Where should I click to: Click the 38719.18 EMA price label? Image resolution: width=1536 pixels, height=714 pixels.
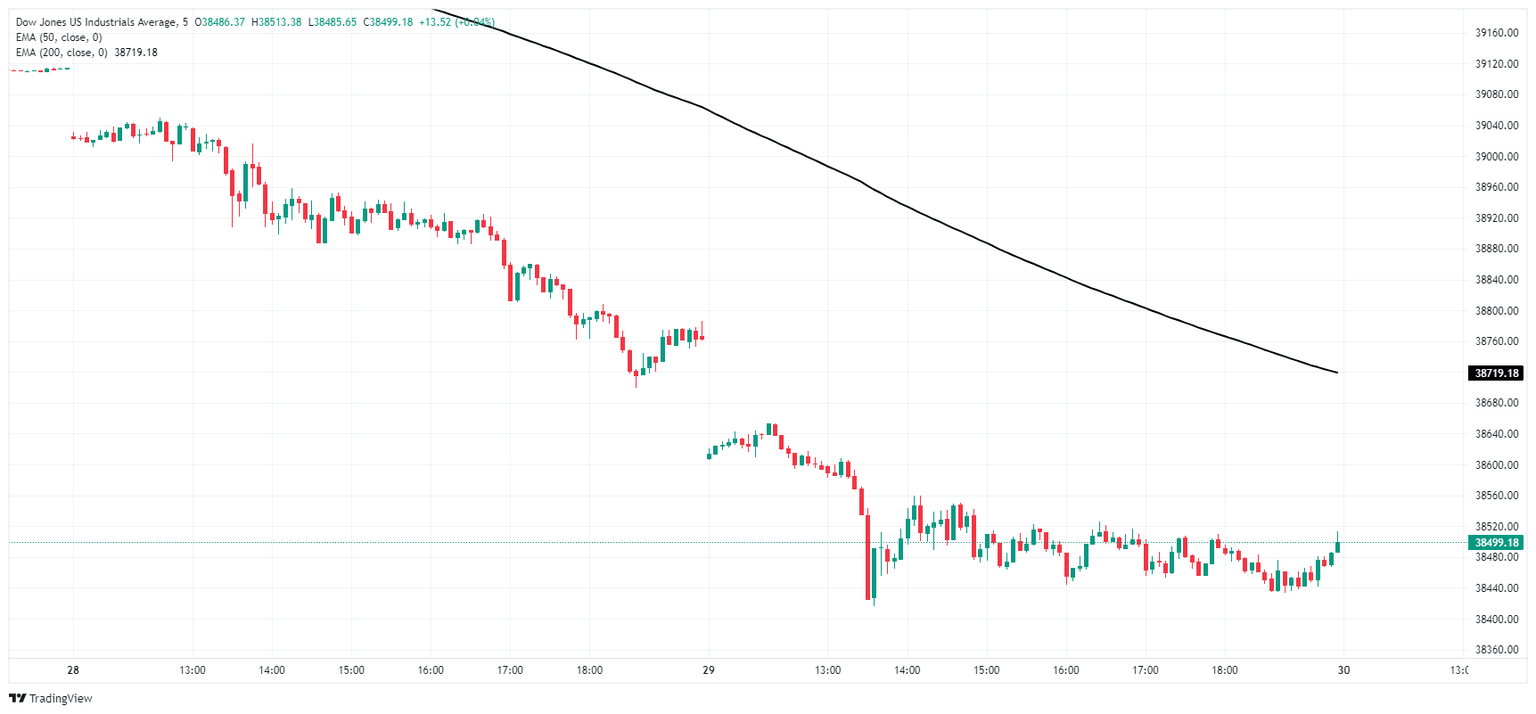(1496, 373)
